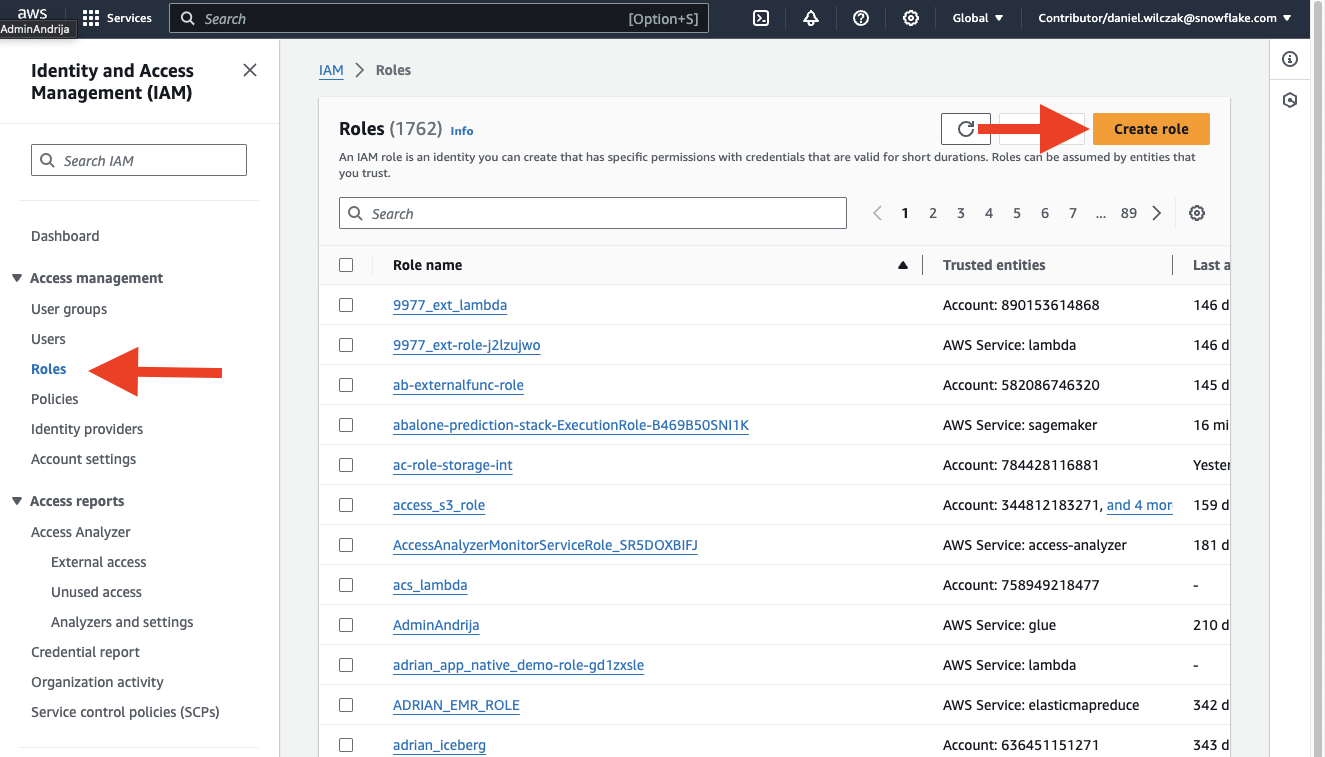This screenshot has width=1325, height=757.
Task: Collapse the Access management section
Action: [x=17, y=278]
